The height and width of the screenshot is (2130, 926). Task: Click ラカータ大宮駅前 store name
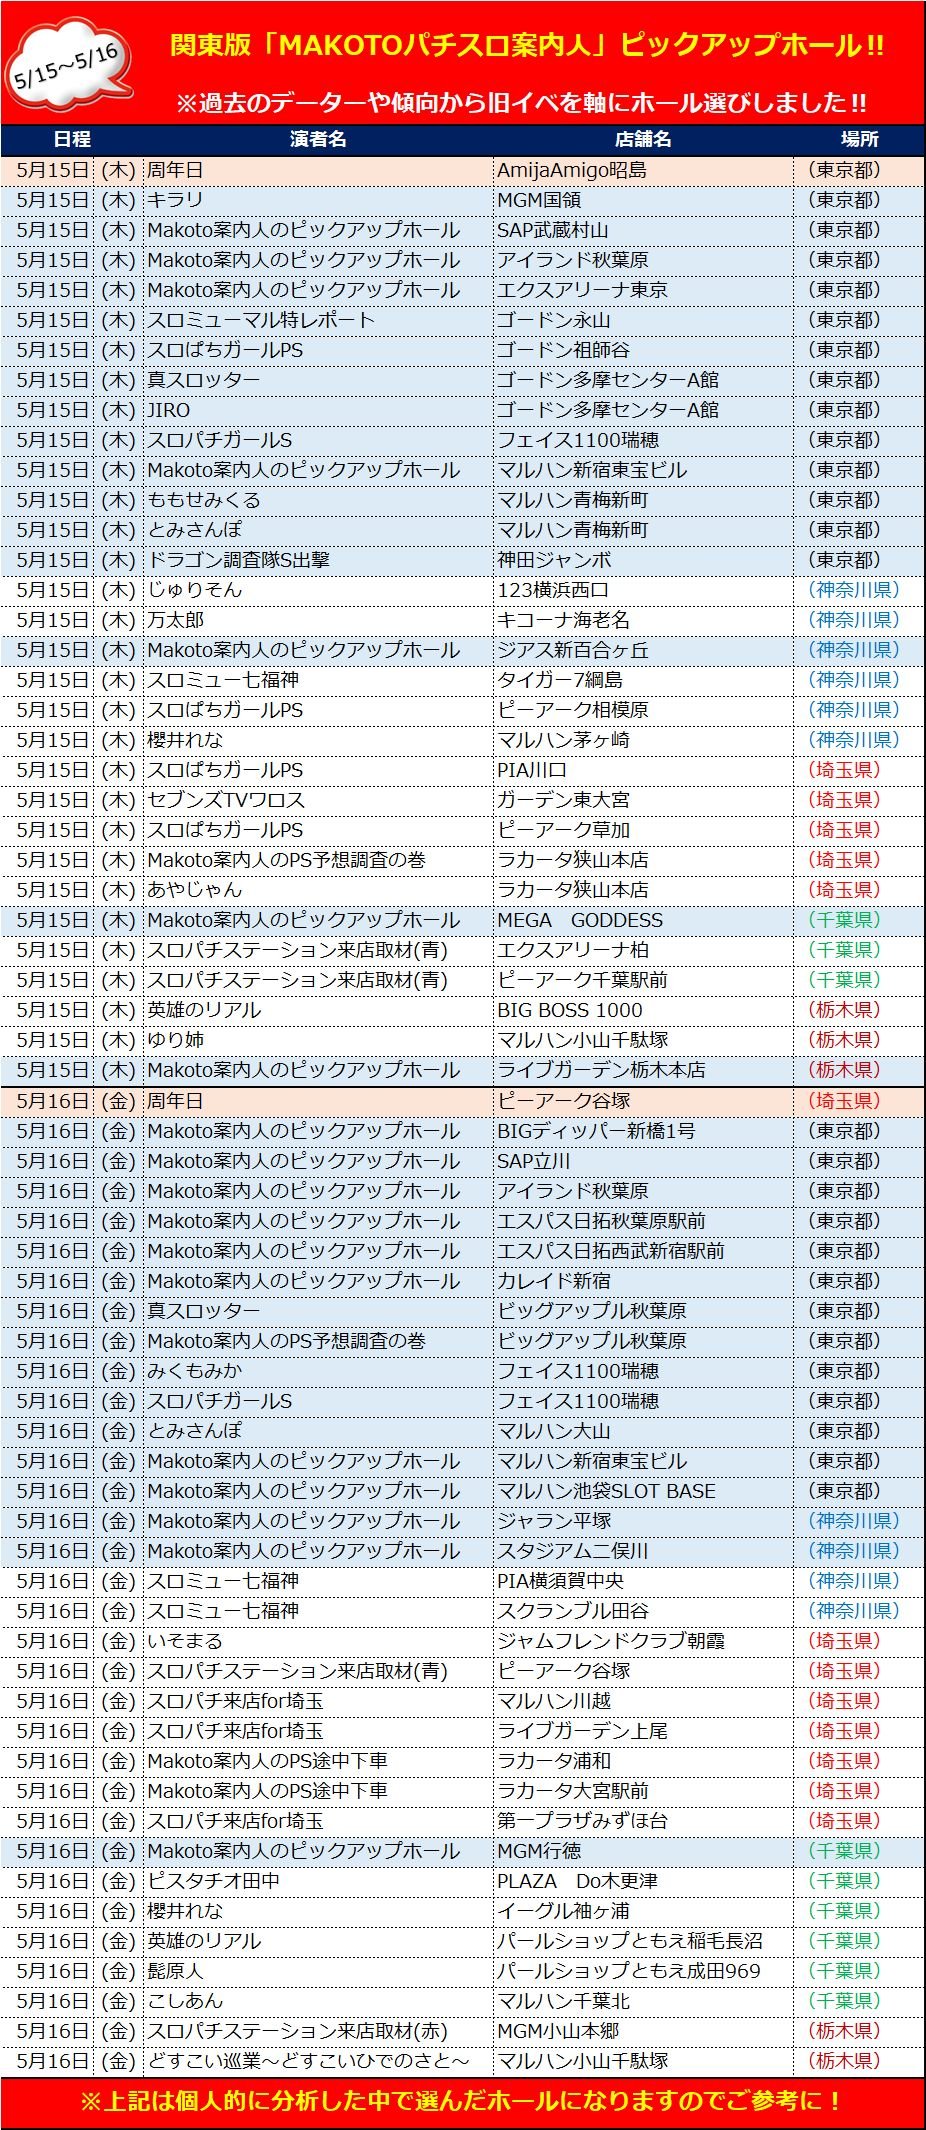[573, 1791]
